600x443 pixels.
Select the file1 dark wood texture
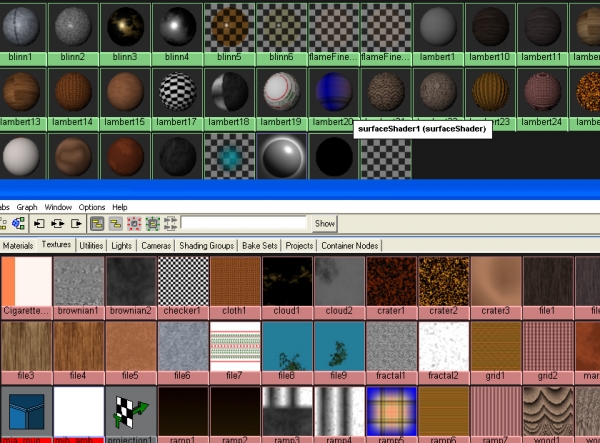point(548,282)
